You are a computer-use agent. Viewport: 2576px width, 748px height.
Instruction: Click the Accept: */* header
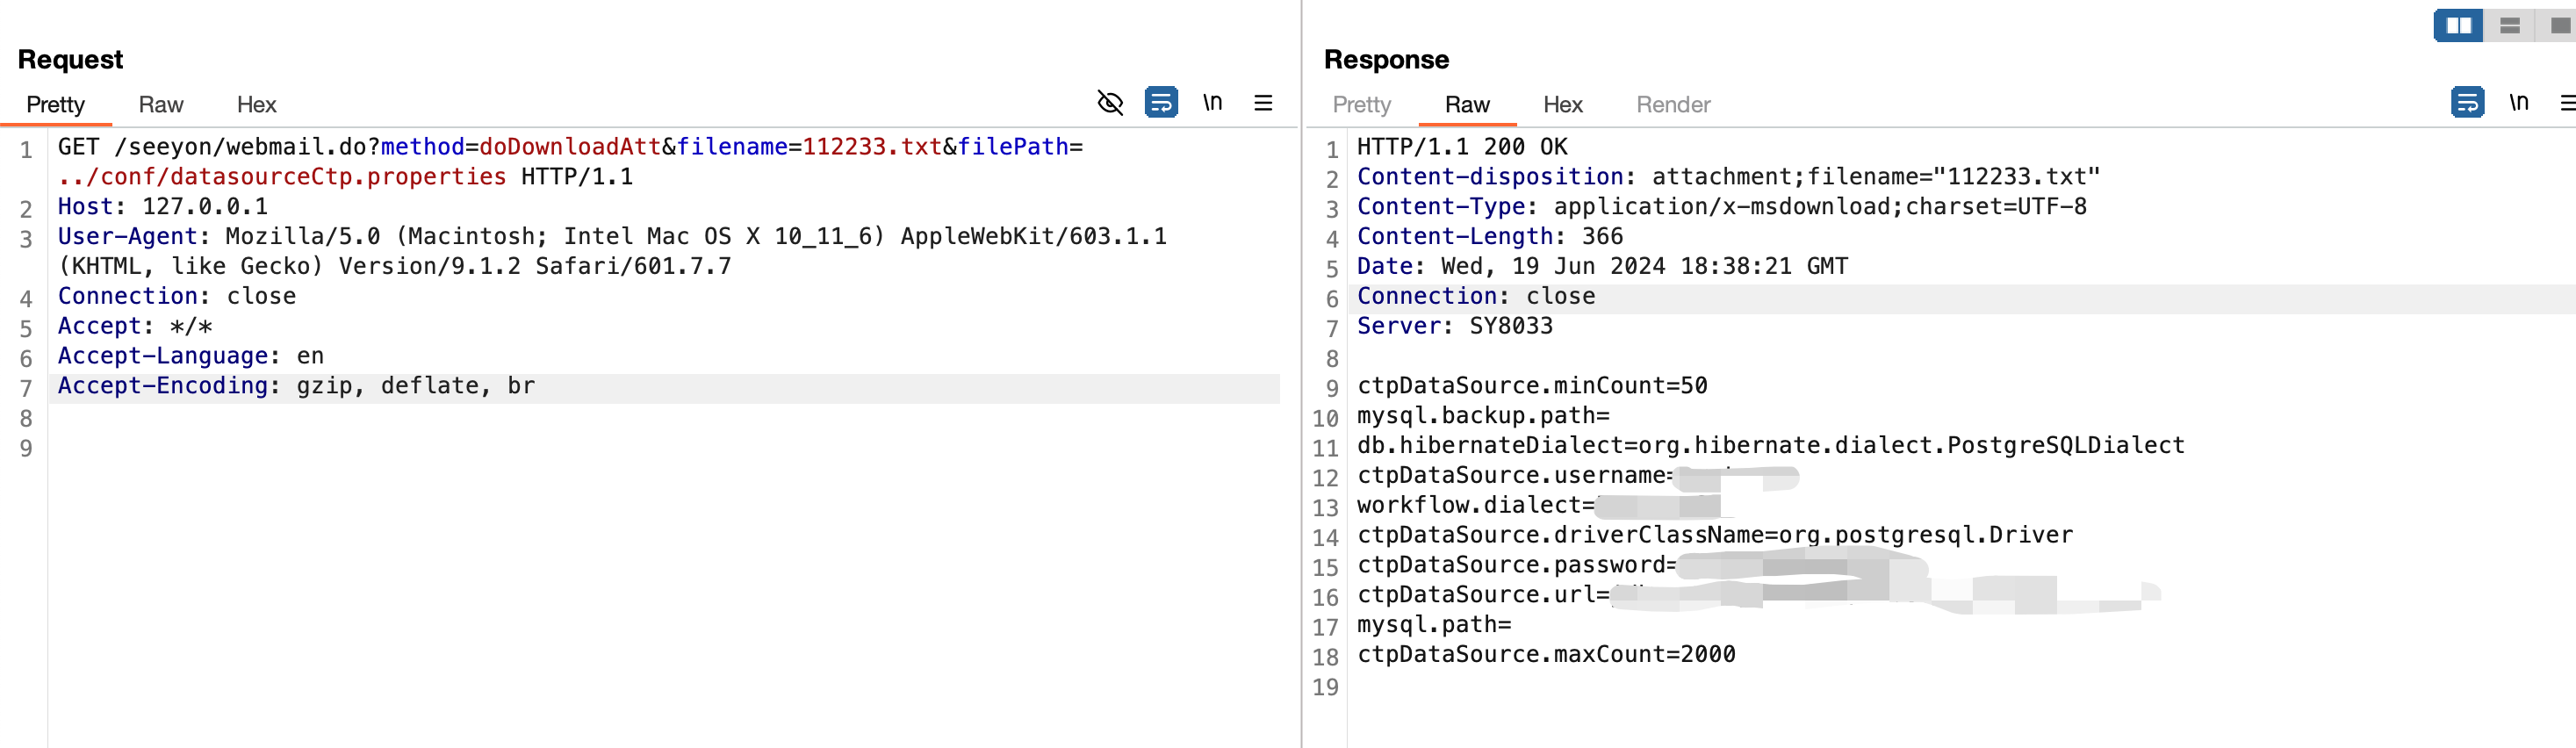point(135,327)
